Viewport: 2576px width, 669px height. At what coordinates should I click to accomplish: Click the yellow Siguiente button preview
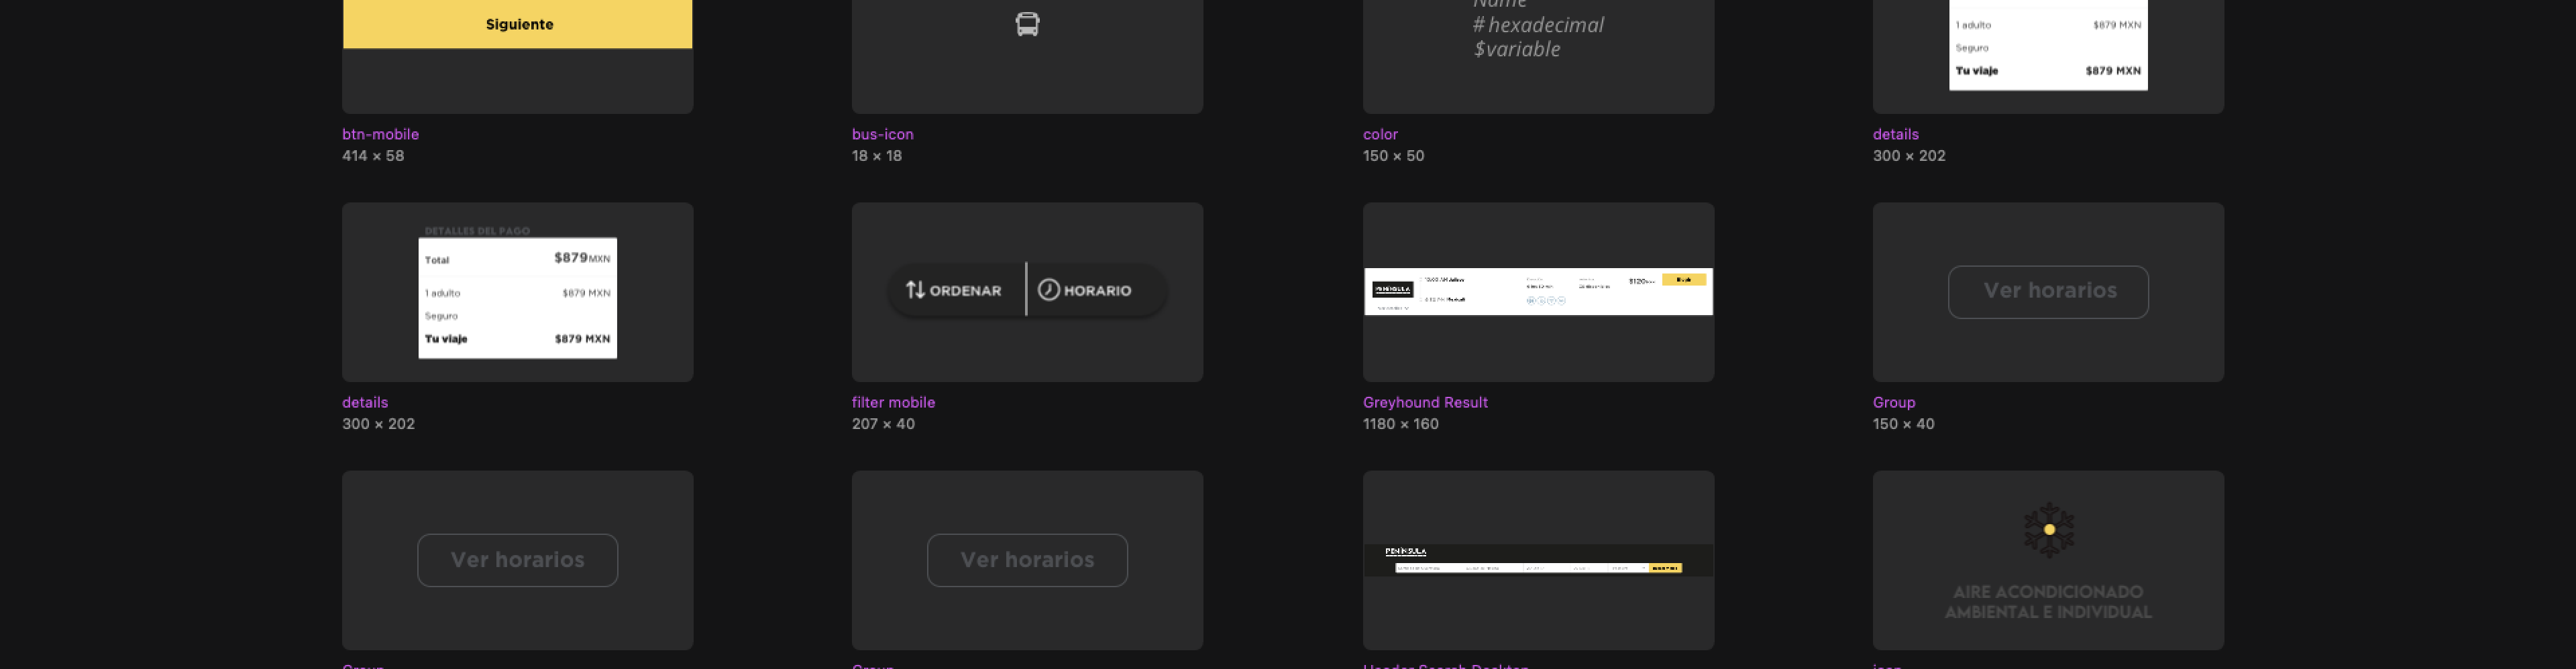coord(518,24)
